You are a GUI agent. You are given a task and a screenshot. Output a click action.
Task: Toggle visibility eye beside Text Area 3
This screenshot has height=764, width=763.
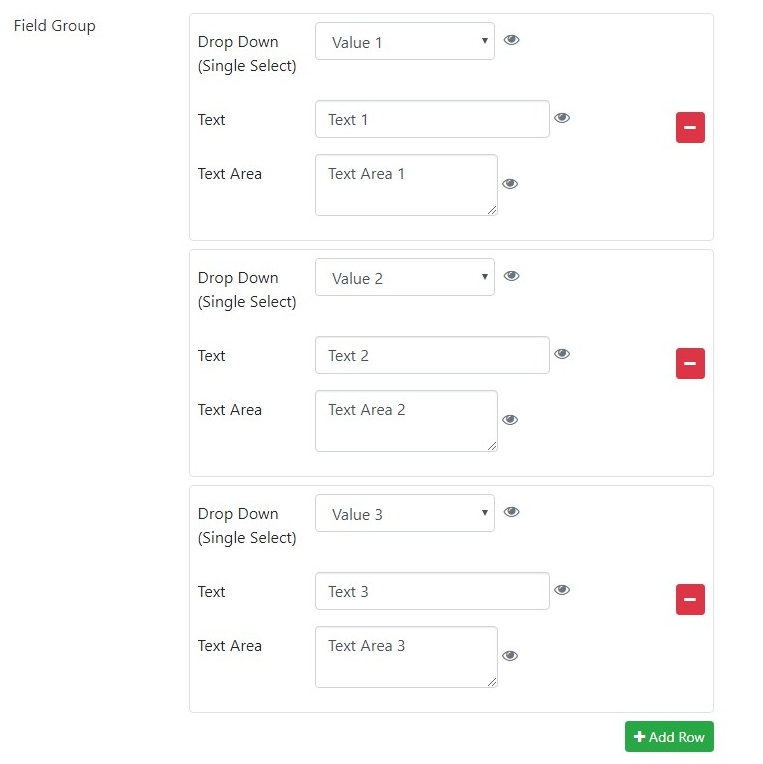click(510, 655)
